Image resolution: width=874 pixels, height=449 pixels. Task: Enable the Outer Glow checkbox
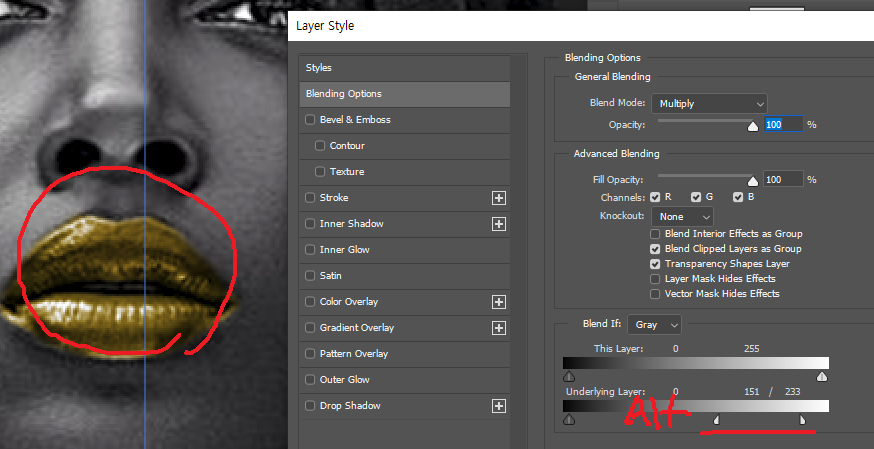pyautogui.click(x=310, y=380)
